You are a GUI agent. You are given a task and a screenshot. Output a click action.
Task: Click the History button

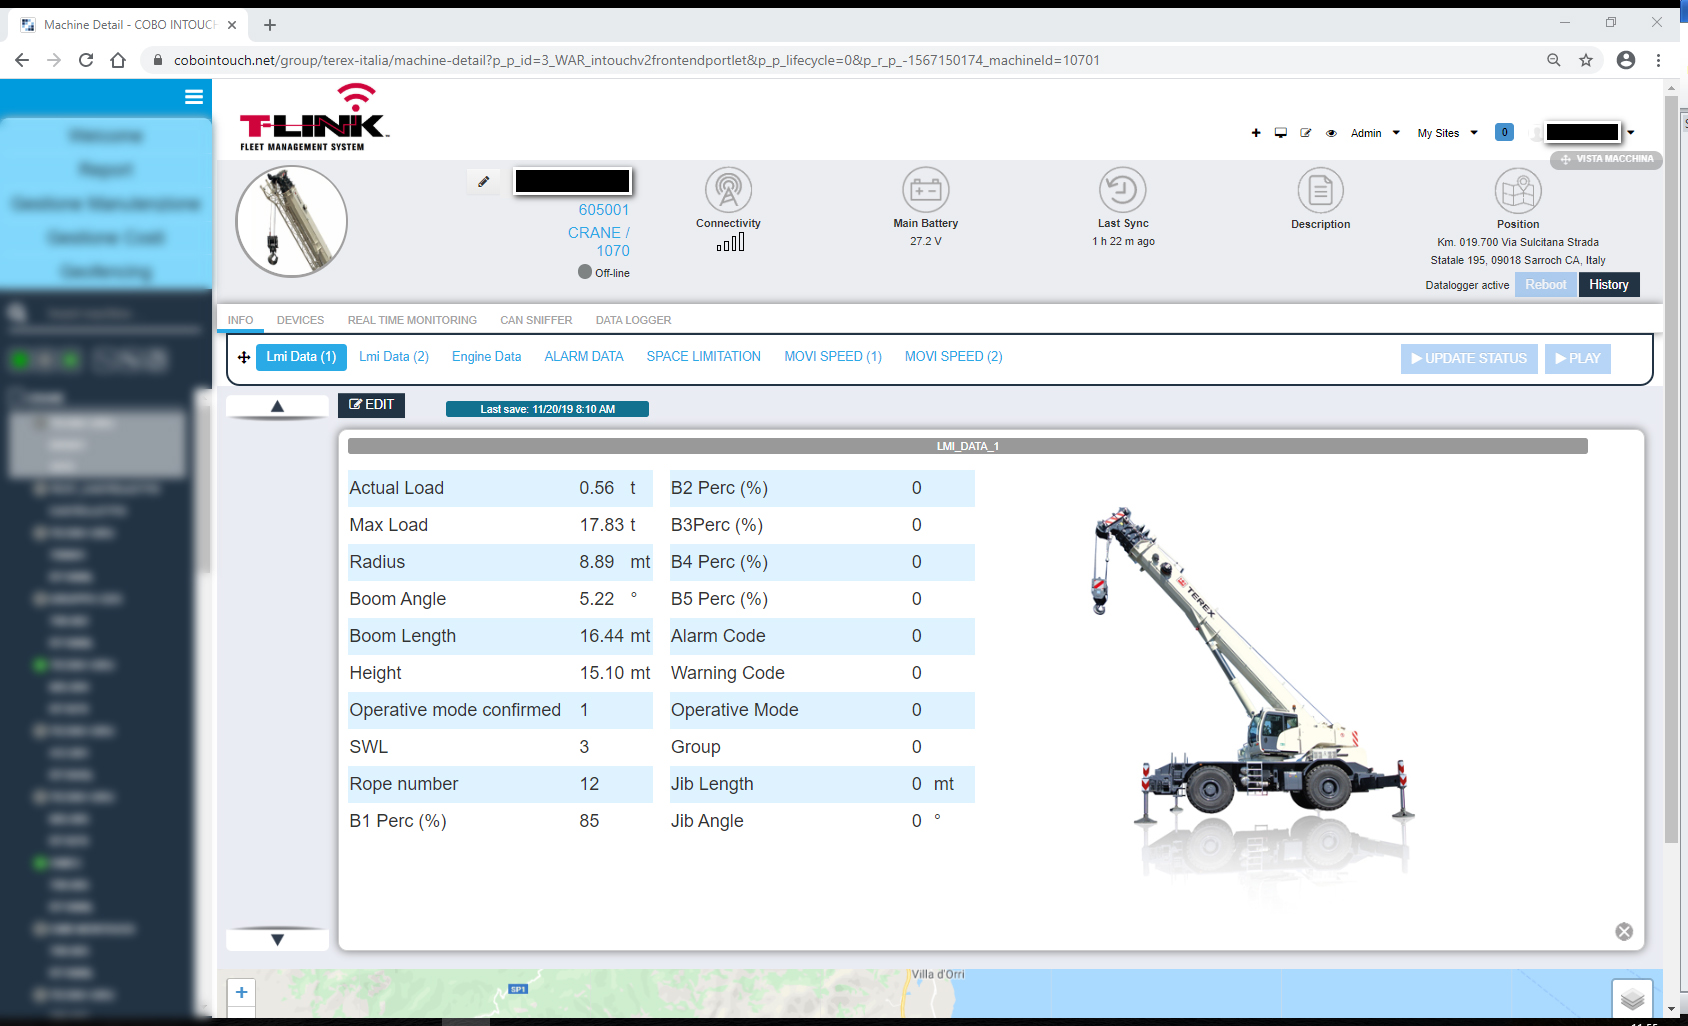coord(1608,285)
